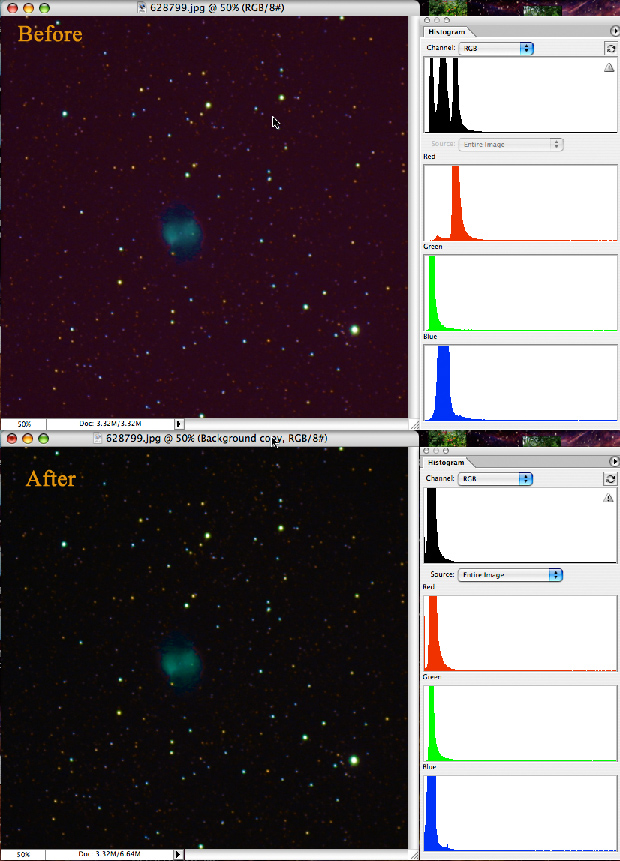Zoom the 628799.jpg (RGB/8#) Before window
620x861 pixels.
pos(44,8)
